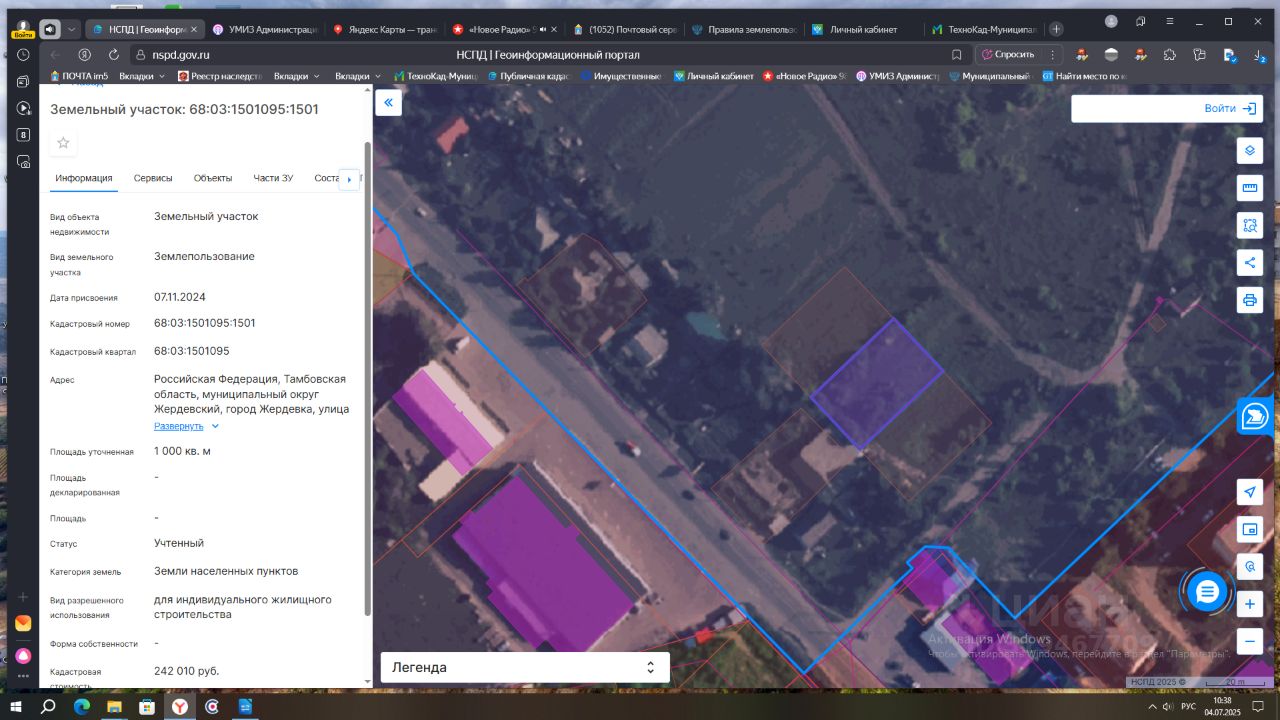The image size is (1280, 720).
Task: Open the browser history clock in sidebar
Action: [23, 55]
